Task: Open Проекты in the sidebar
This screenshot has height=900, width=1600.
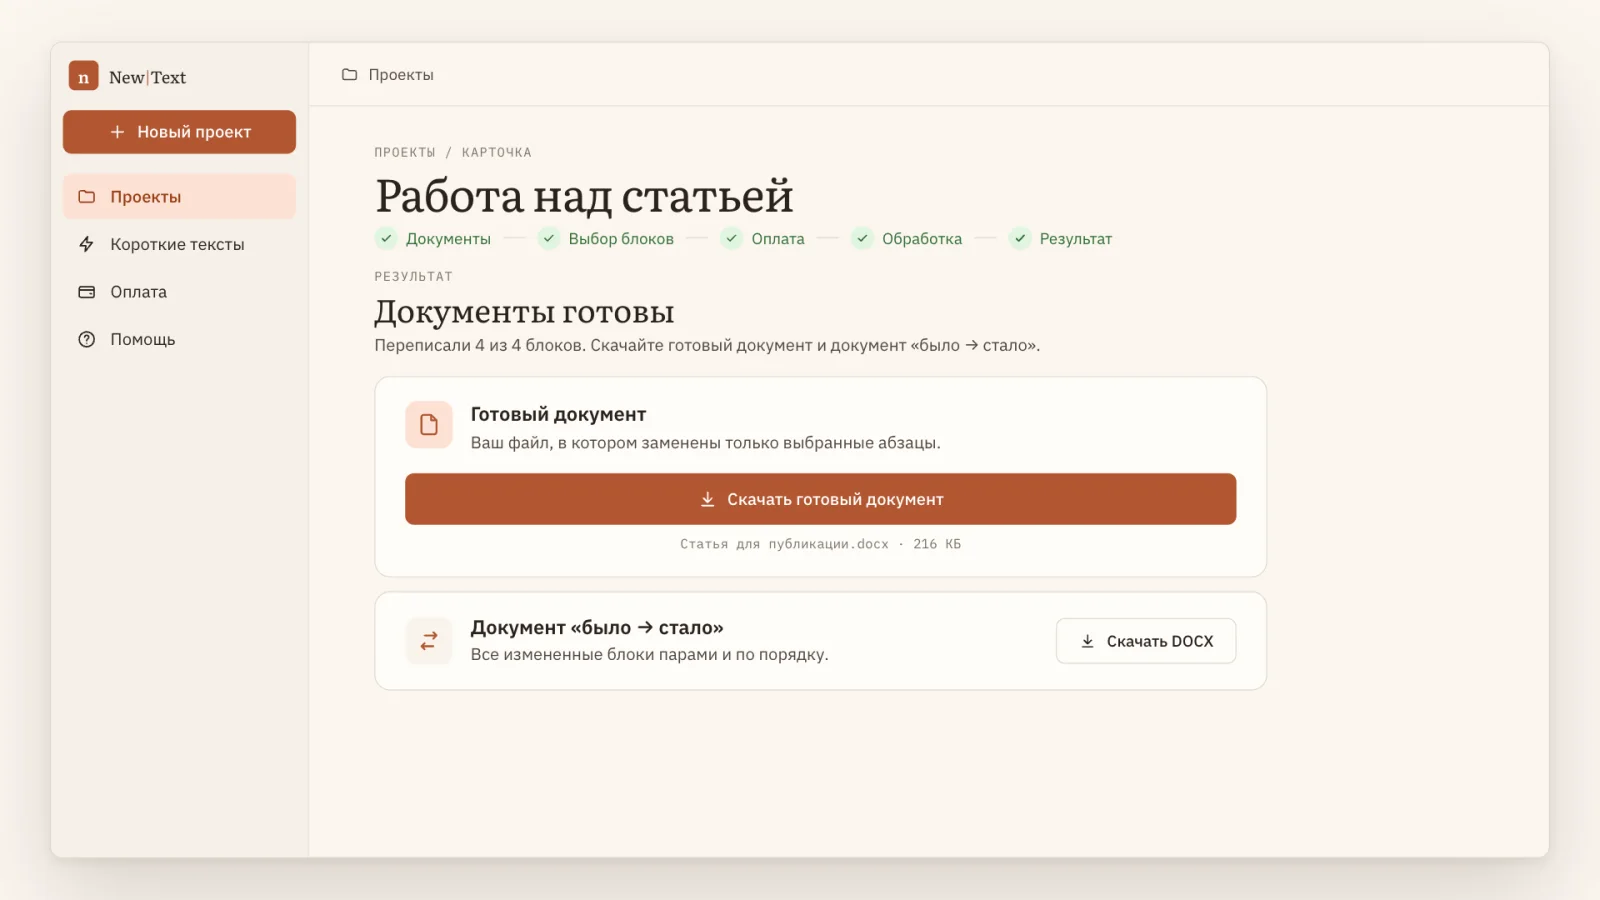Action: click(x=179, y=197)
